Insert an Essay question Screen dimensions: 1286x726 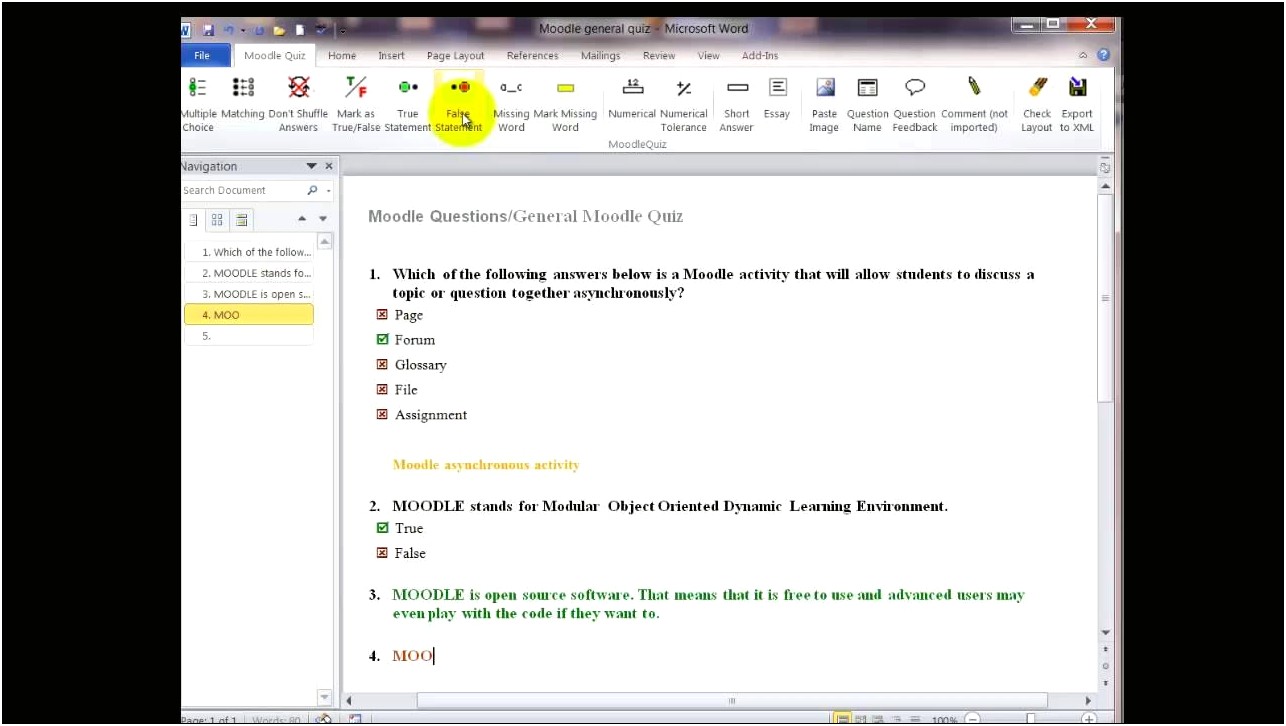[777, 99]
